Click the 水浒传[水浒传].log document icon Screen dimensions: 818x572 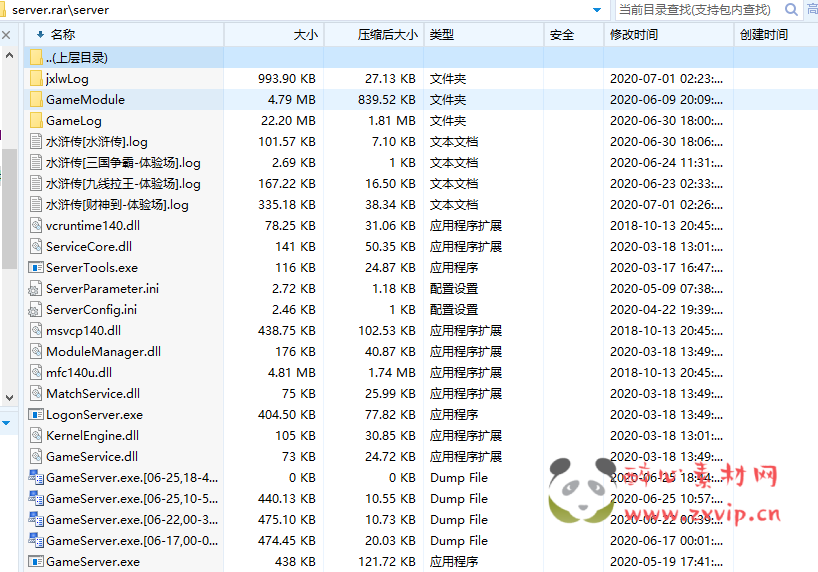(x=36, y=142)
